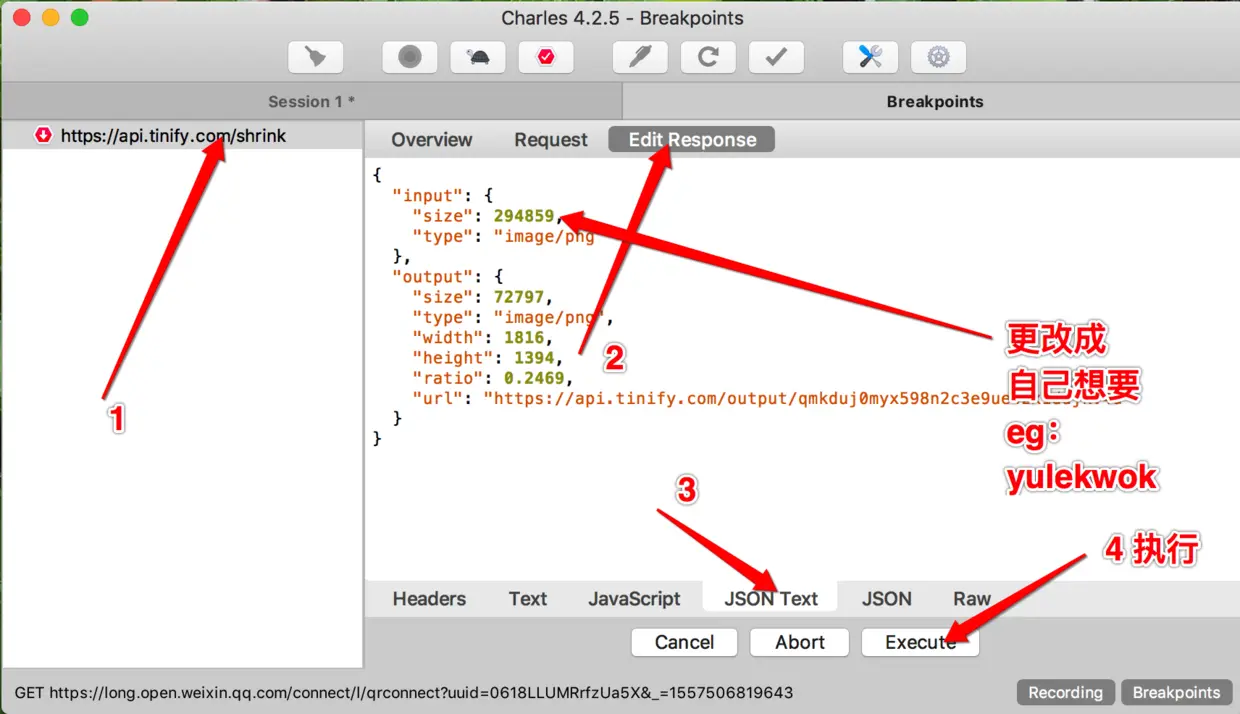Viewport: 1240px width, 714px height.
Task: Click the red breakpoint icon beside api.tinify.com
Action: coord(43,135)
